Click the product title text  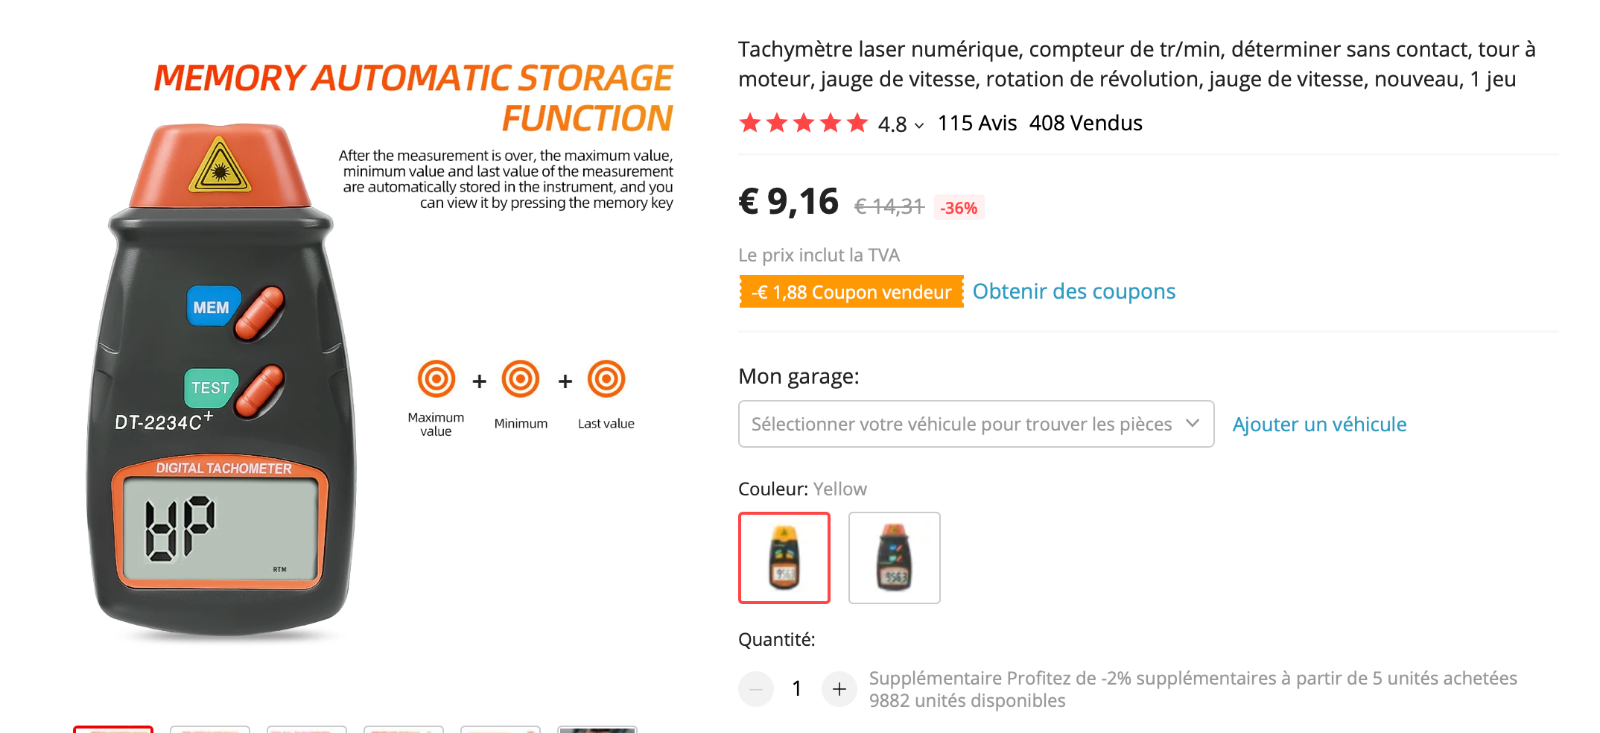[1136, 64]
